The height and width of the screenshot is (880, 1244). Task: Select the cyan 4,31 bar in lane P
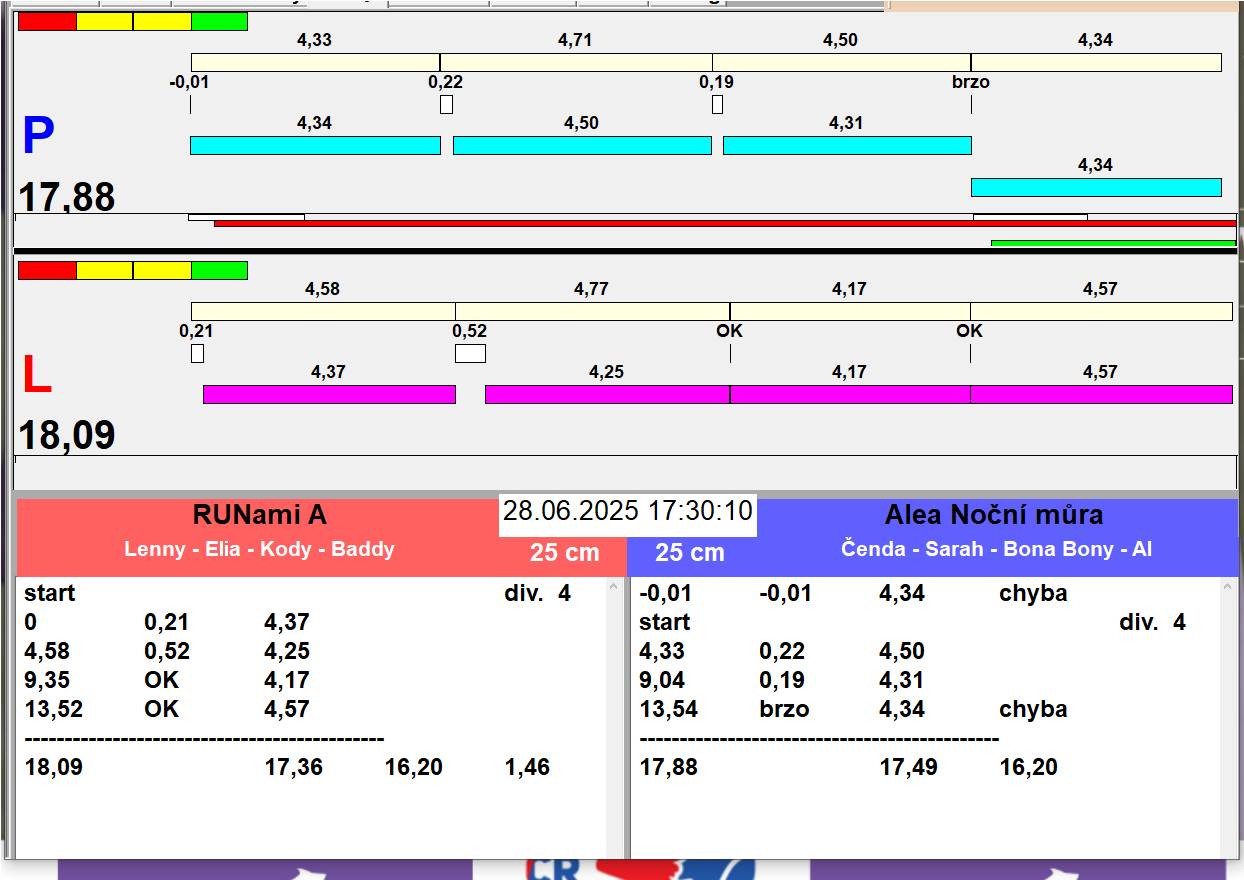[847, 145]
